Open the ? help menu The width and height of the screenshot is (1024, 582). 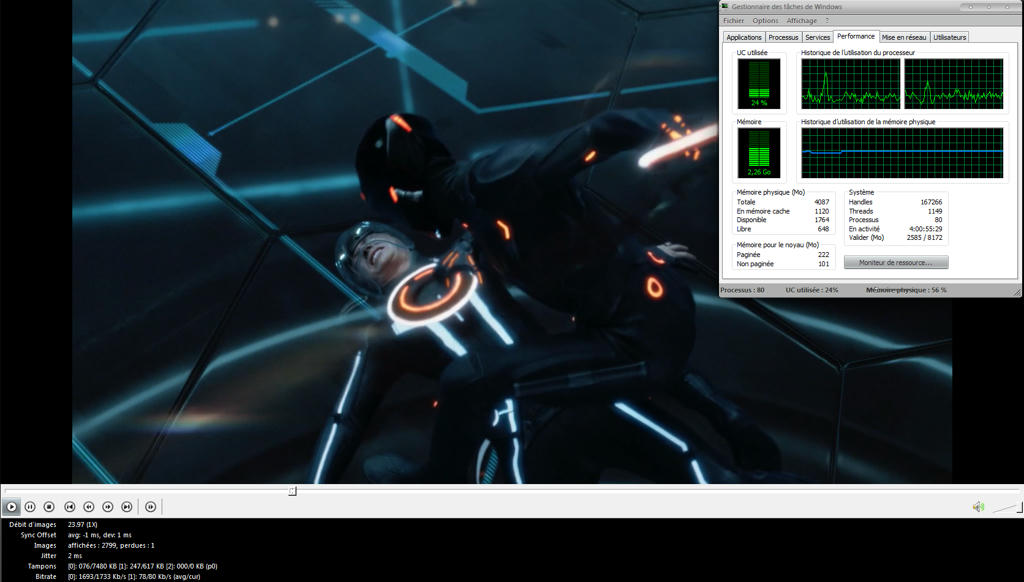tap(827, 20)
